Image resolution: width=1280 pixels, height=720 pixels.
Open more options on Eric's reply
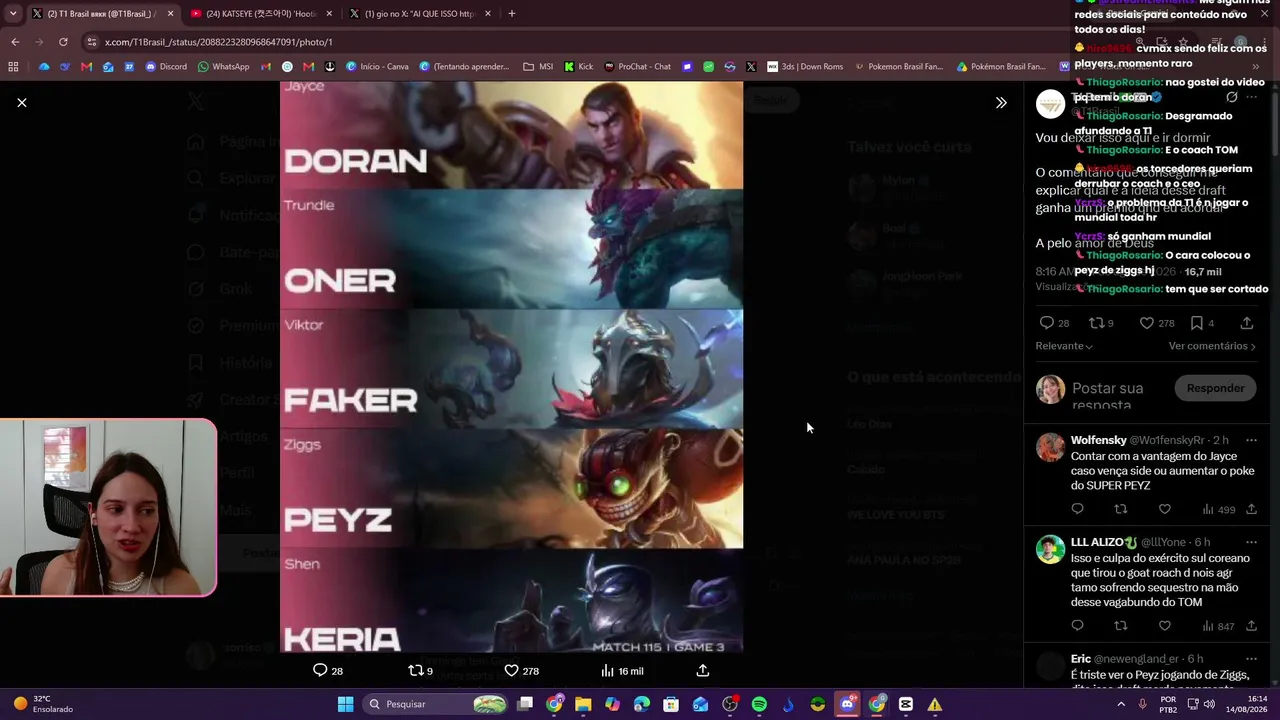point(1251,659)
